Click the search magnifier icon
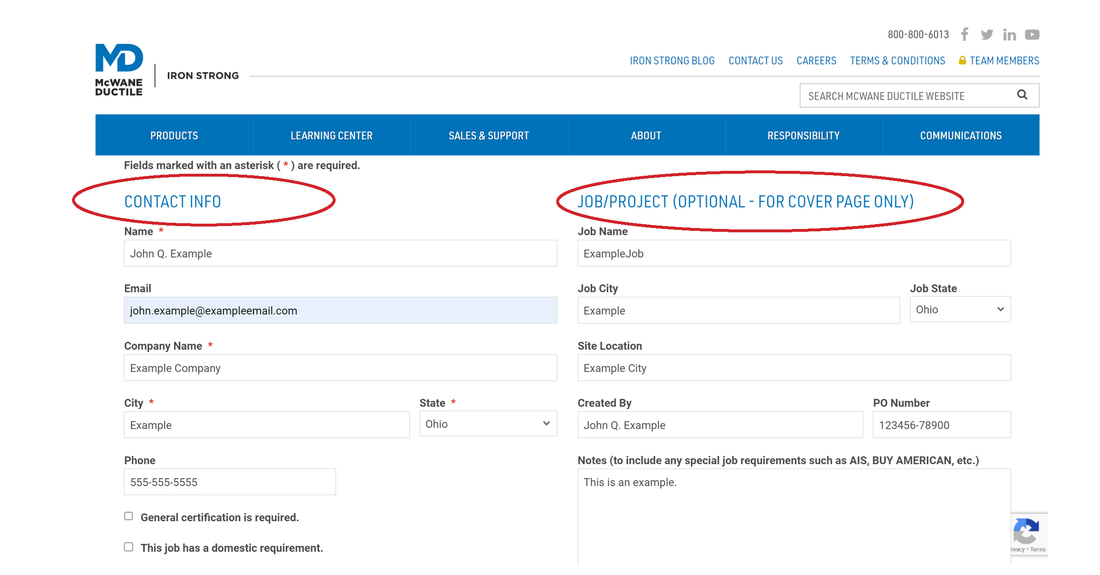This screenshot has width=1100, height=575. tap(1022, 95)
